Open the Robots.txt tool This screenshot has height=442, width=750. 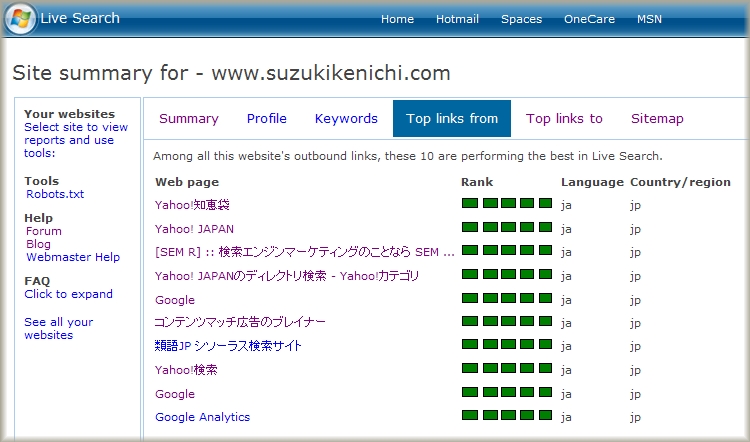point(55,194)
